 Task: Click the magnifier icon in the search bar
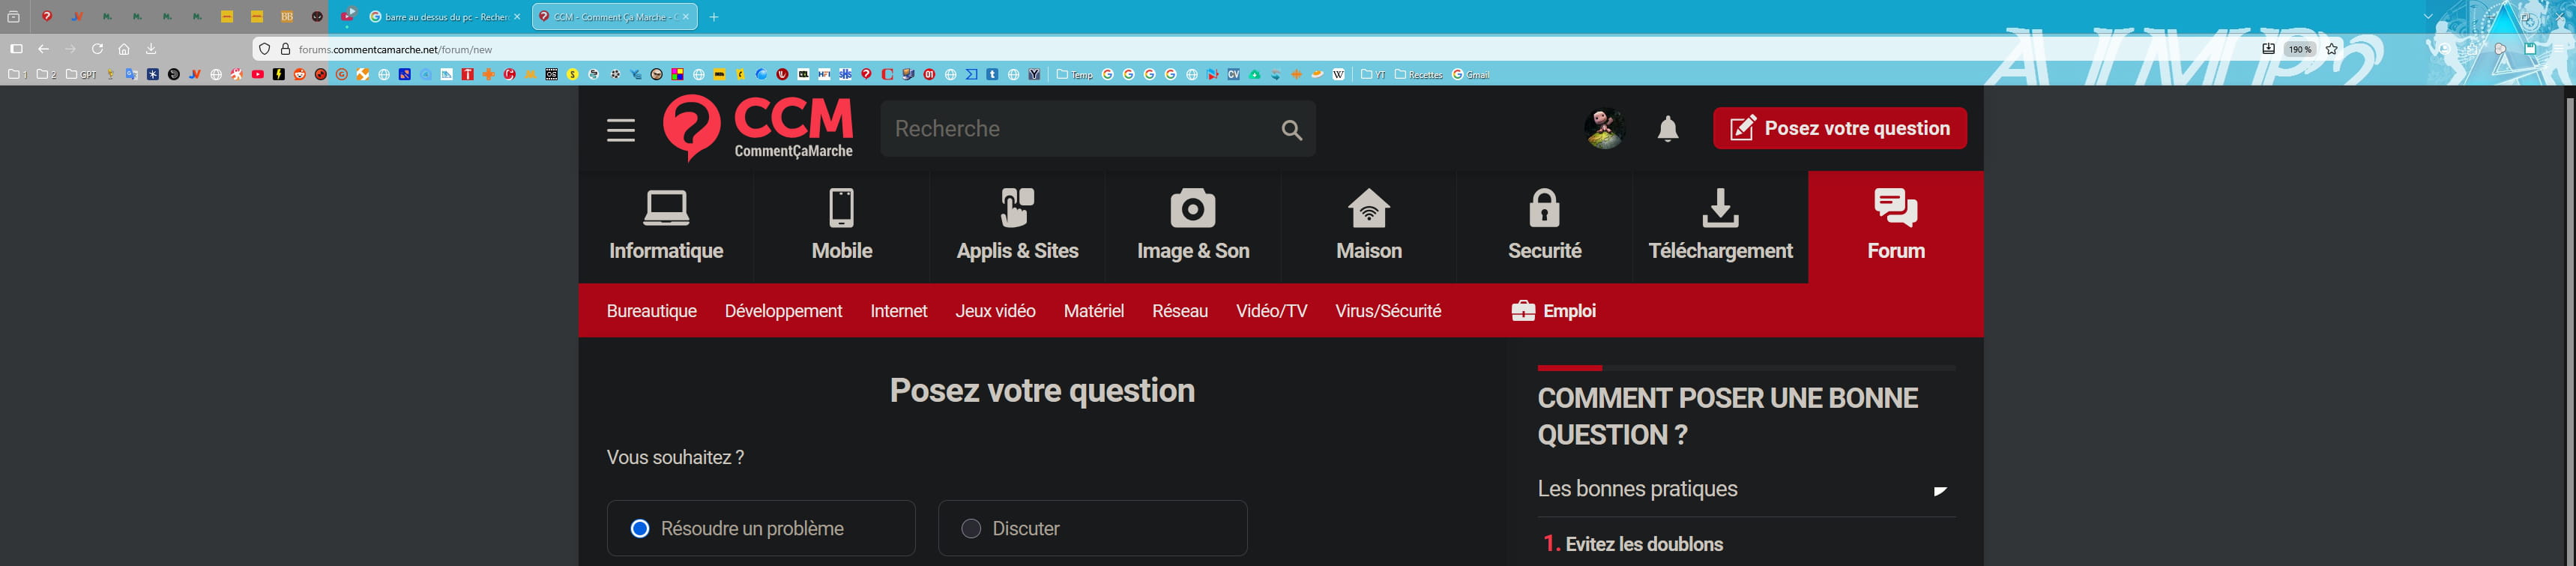coord(1291,130)
